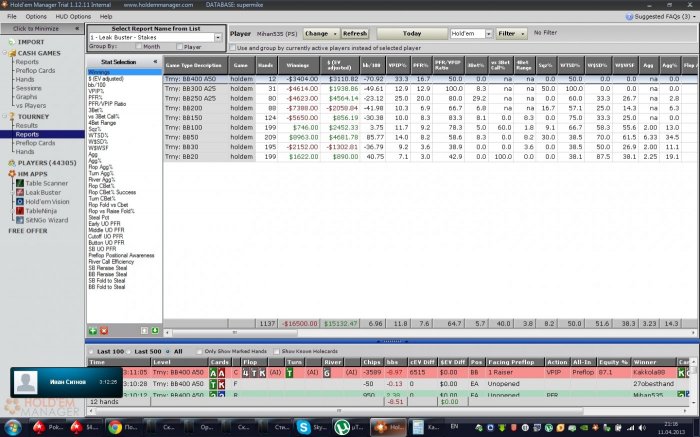Open Skype from the taskbar
Image resolution: width=700 pixels, height=437 pixels.
[303, 427]
